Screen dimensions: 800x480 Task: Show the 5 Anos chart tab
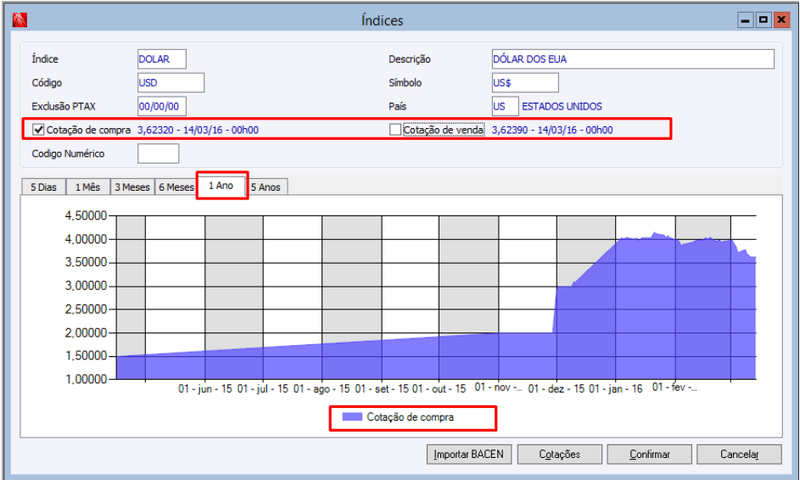pyautogui.click(x=266, y=187)
